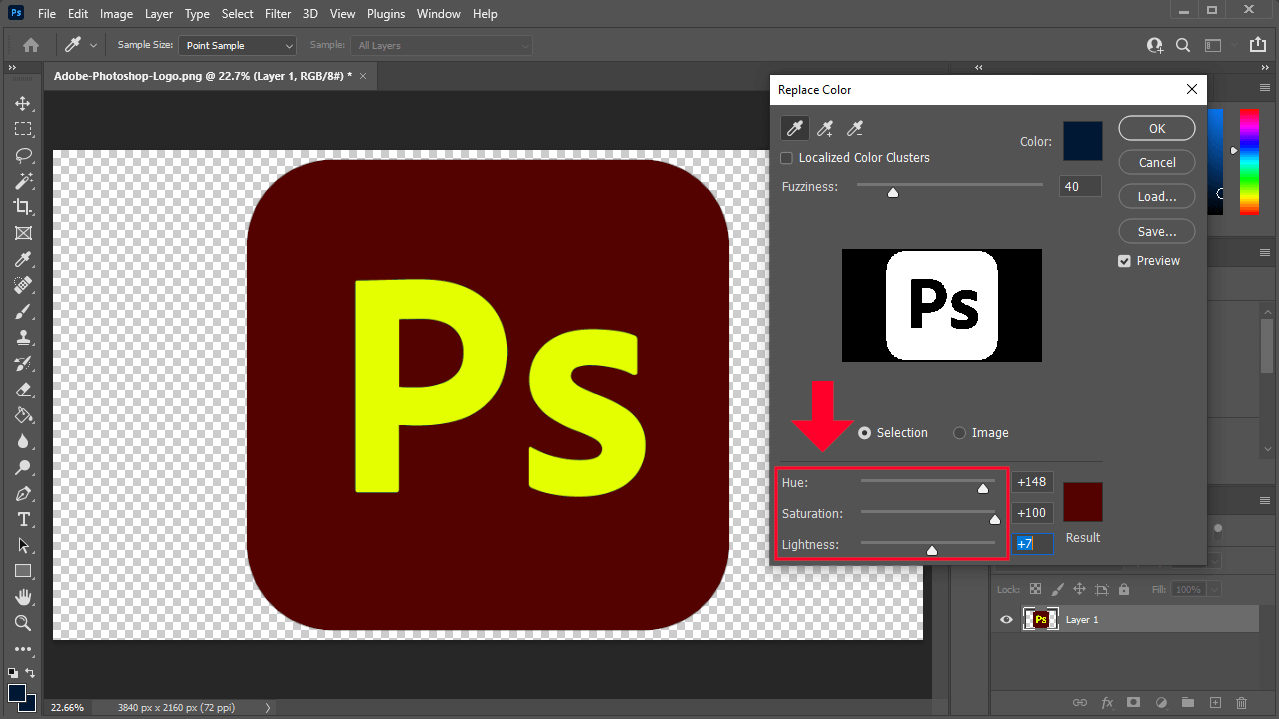This screenshot has height=719, width=1279.
Task: Click OK in Replace Color dialog
Action: 1157,128
